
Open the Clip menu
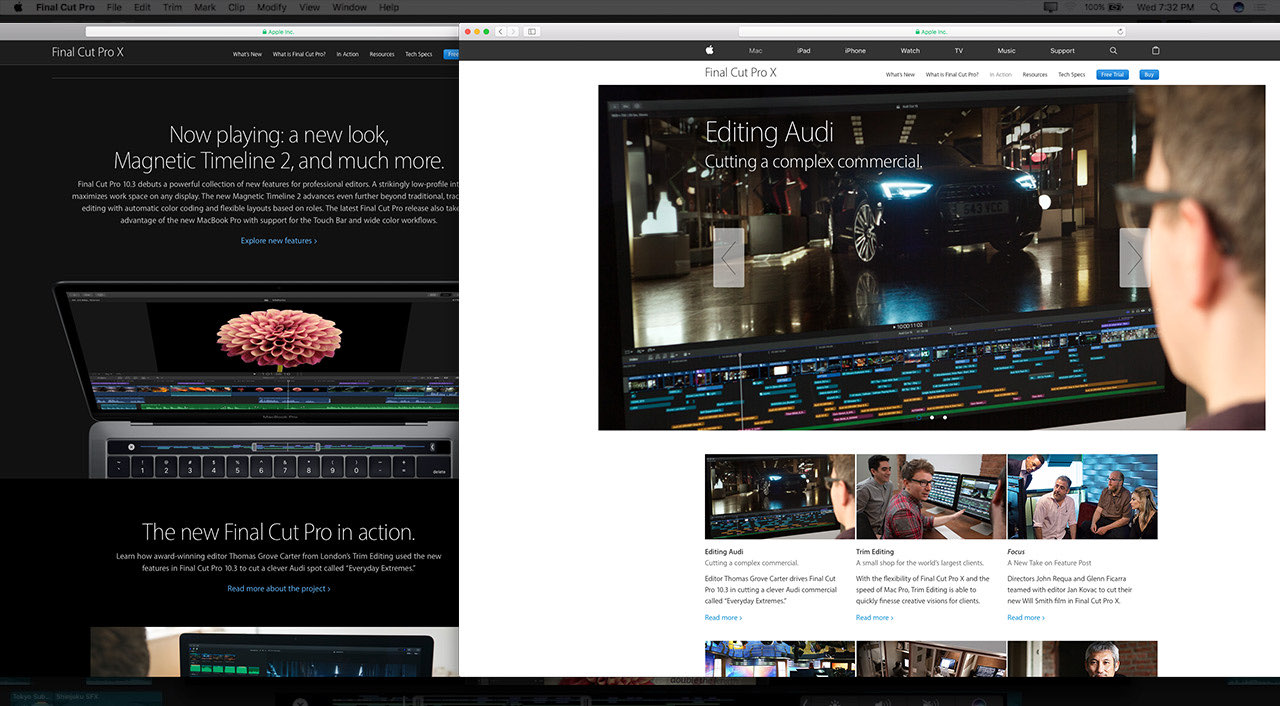click(x=236, y=7)
